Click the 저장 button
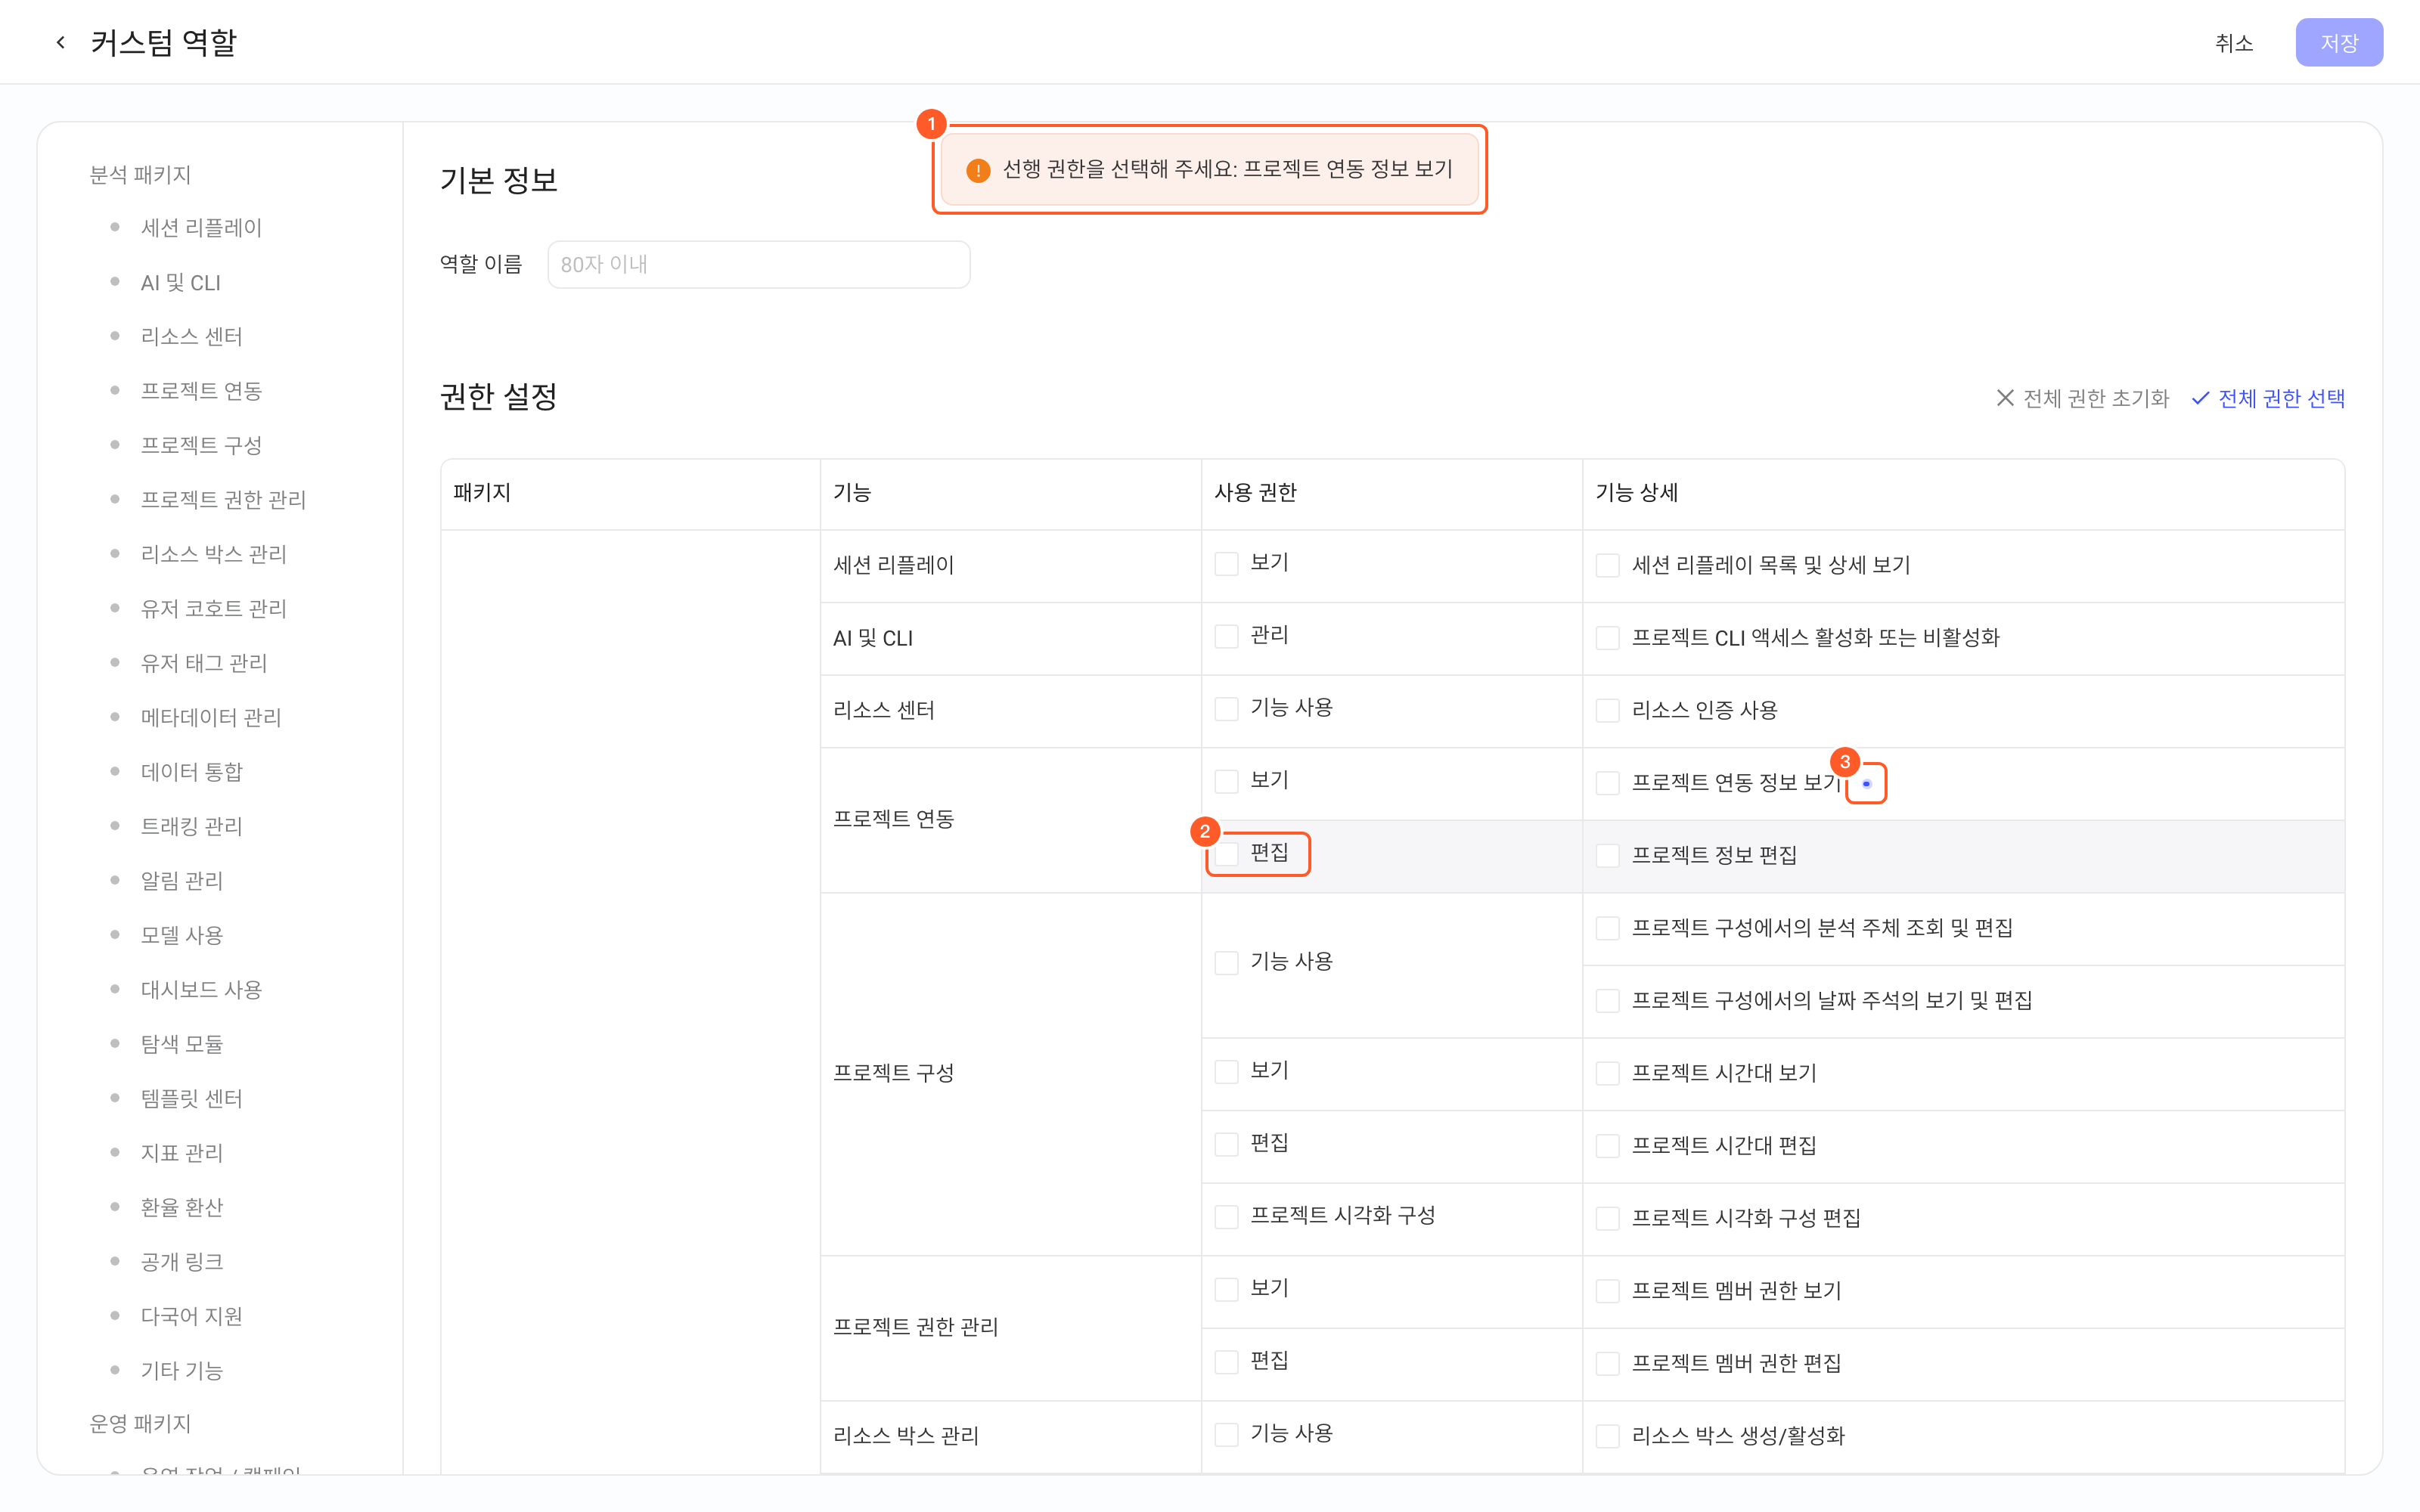The height and width of the screenshot is (1512, 2420). (x=2338, y=43)
